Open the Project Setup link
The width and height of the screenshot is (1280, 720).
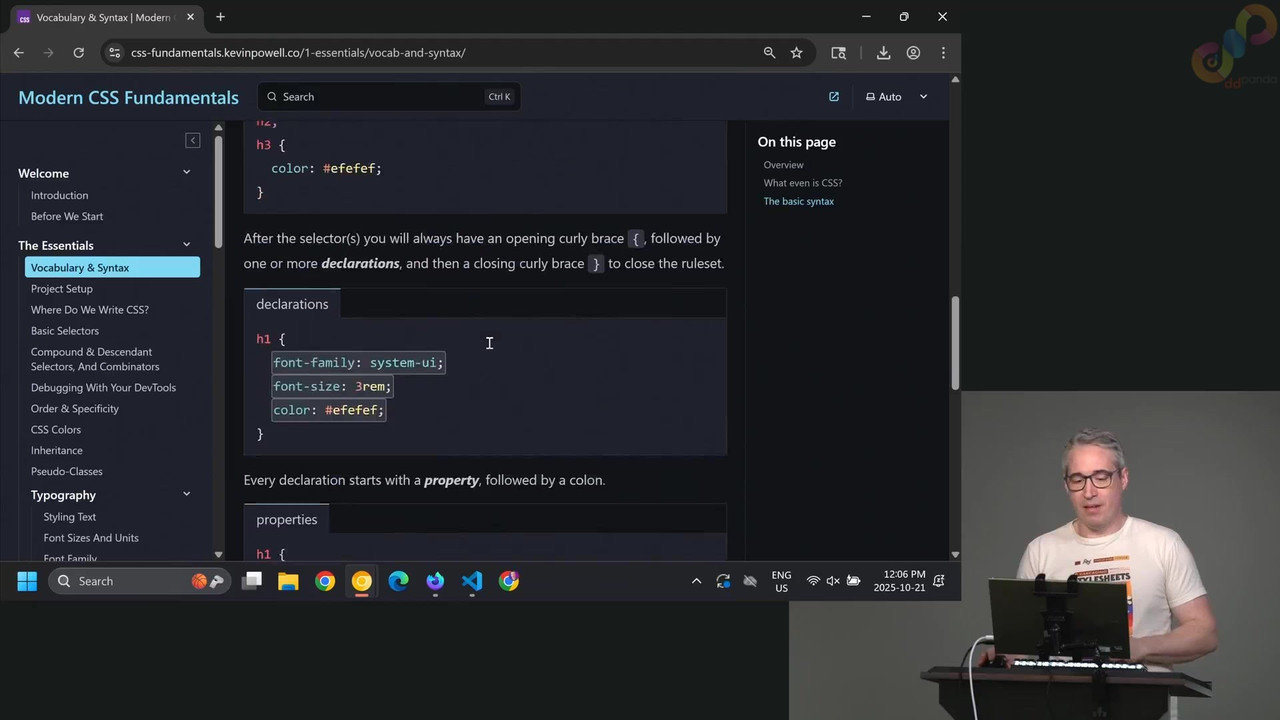coord(62,289)
